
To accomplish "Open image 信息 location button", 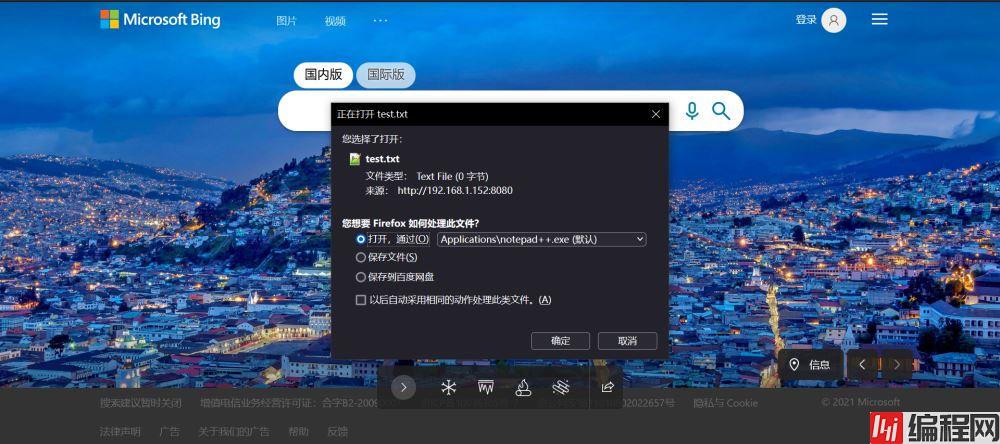I will pos(810,365).
